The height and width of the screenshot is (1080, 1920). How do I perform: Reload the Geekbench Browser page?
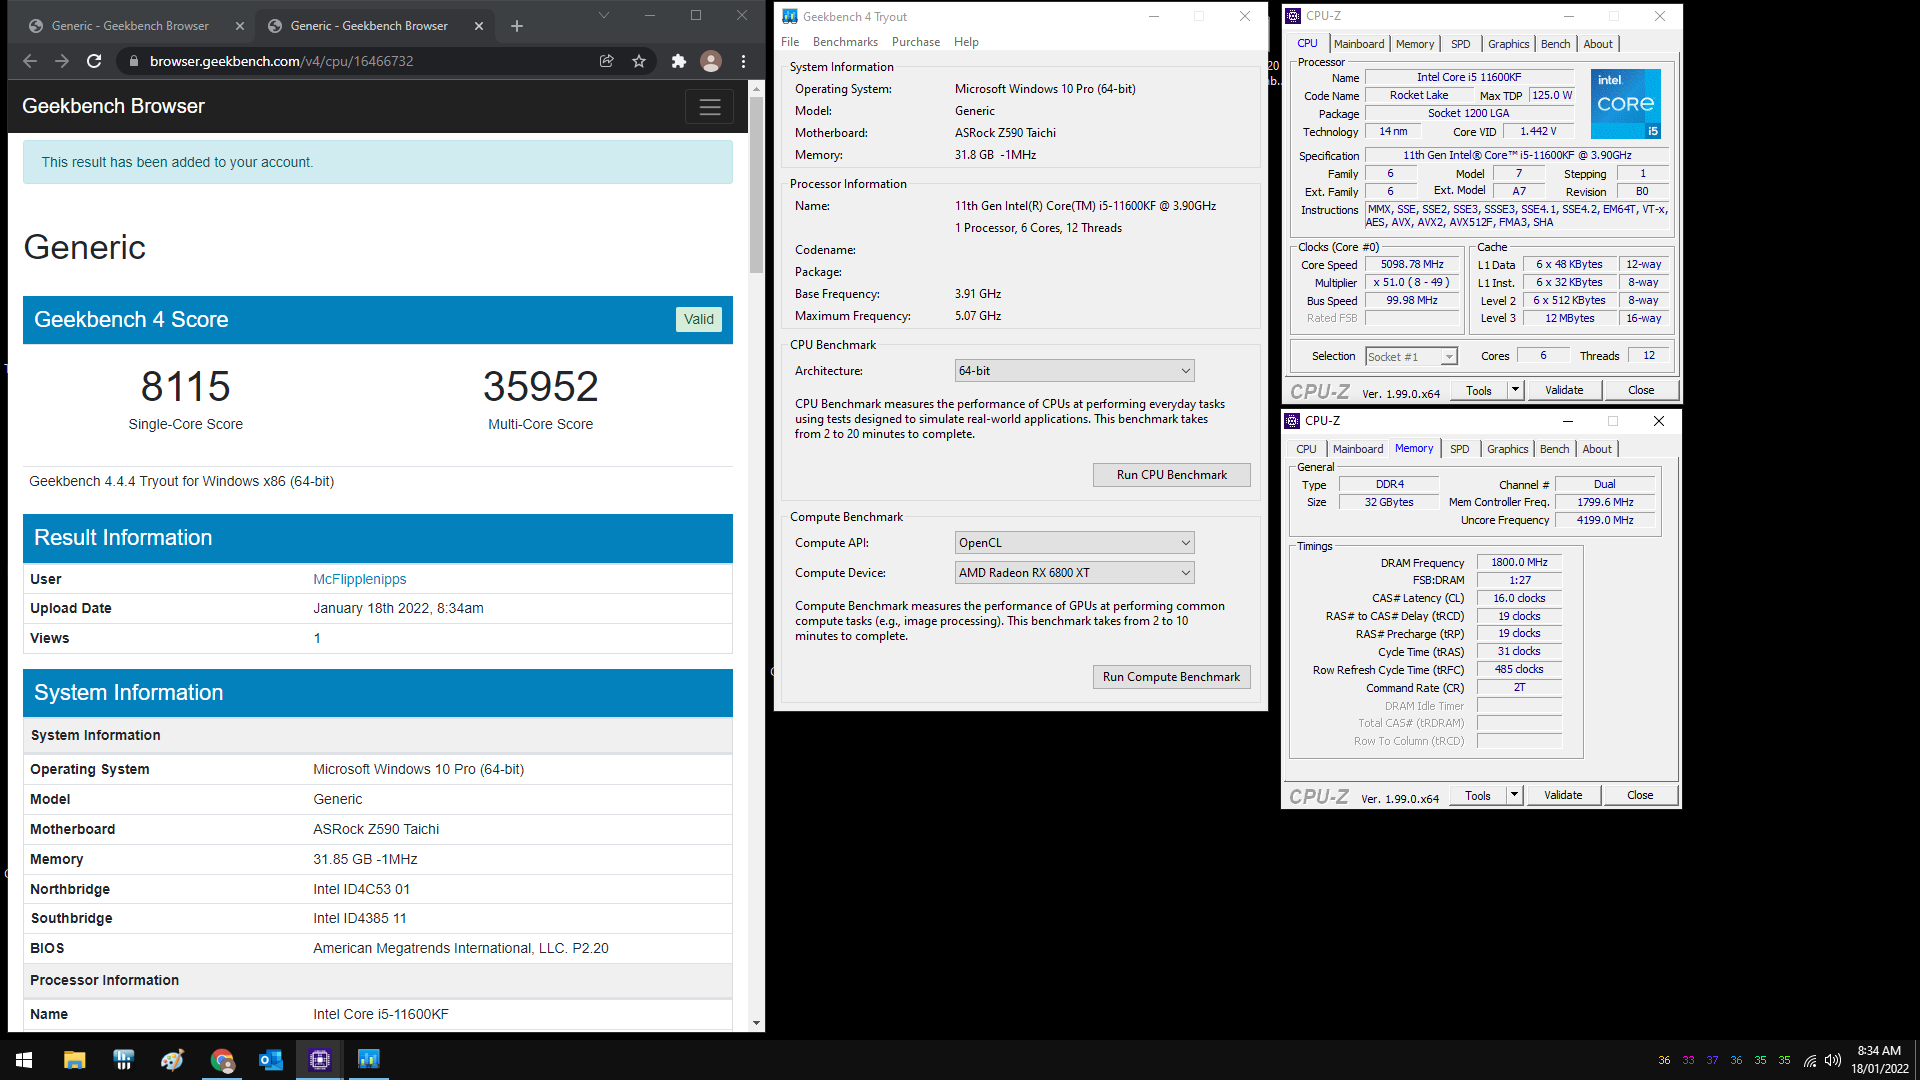(x=94, y=61)
